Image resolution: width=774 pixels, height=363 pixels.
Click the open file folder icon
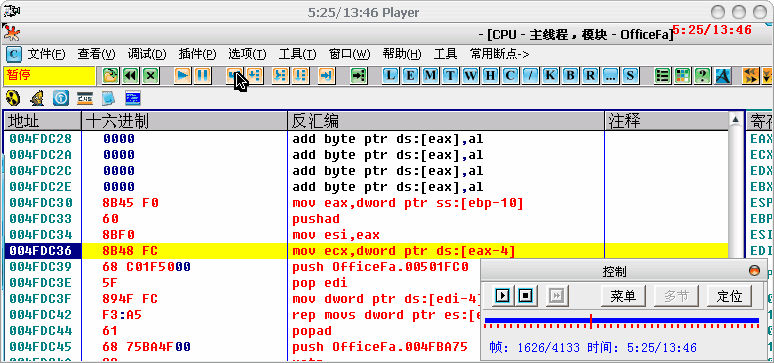111,76
